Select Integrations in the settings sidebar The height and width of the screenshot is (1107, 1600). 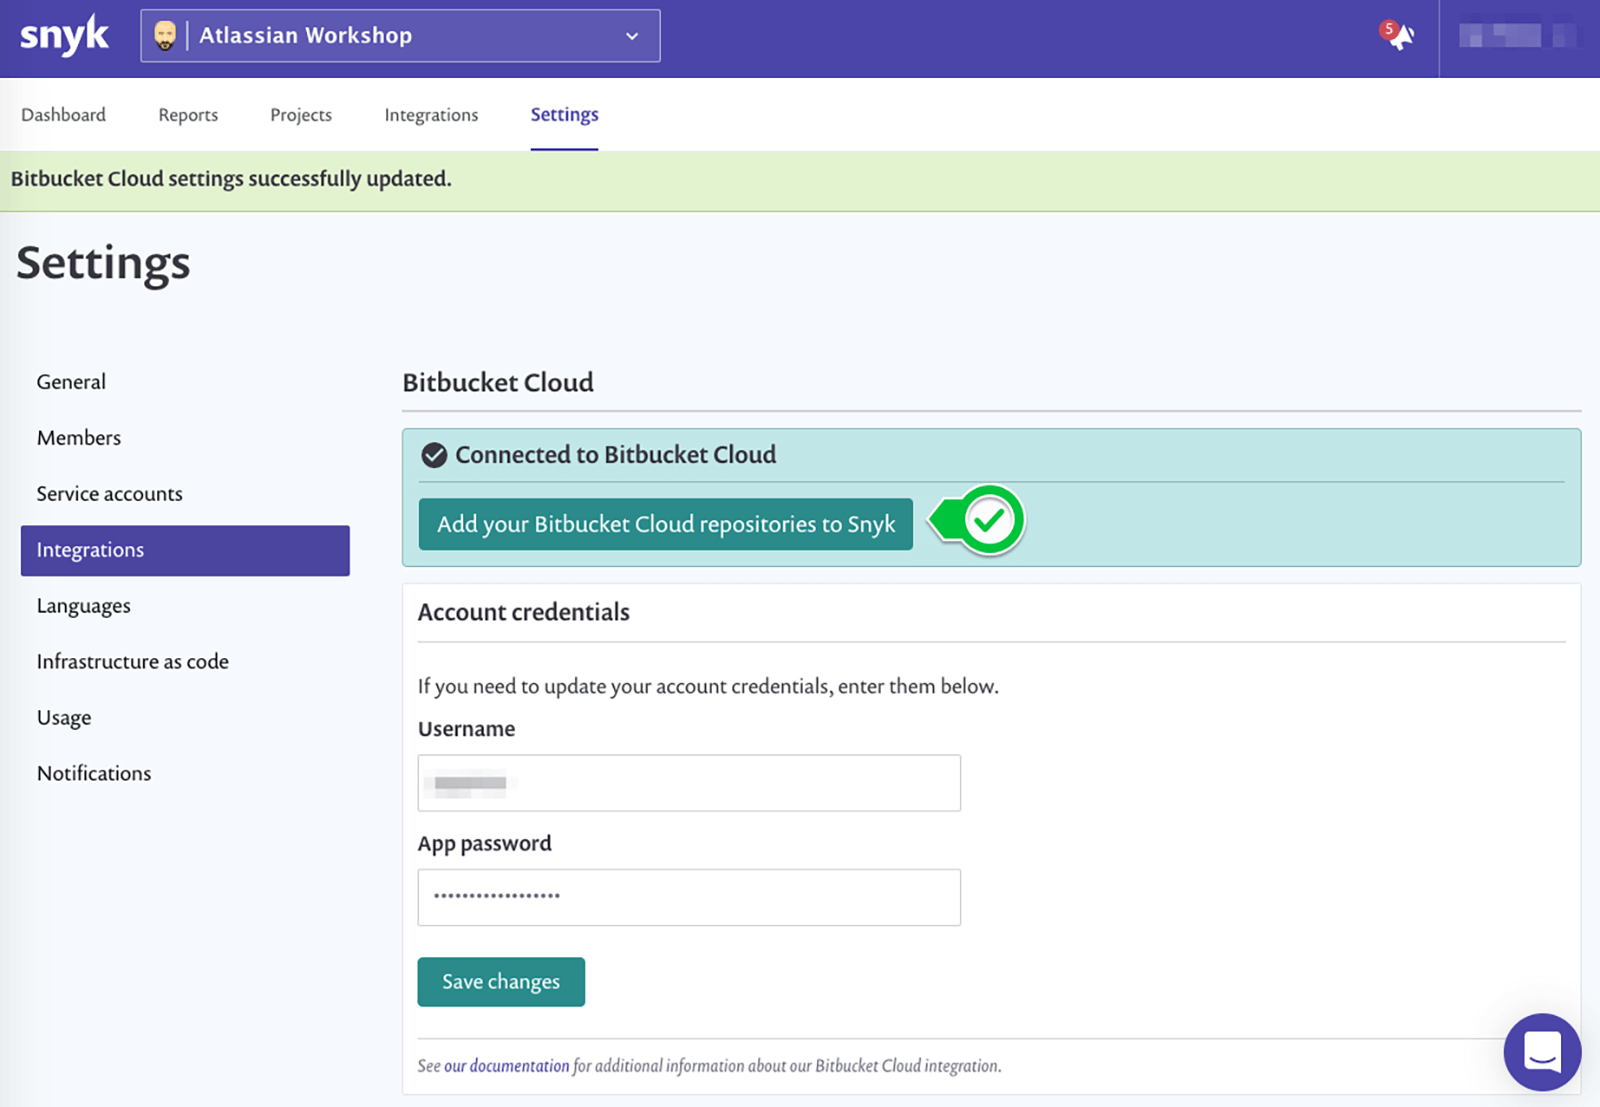pyautogui.click(x=185, y=550)
